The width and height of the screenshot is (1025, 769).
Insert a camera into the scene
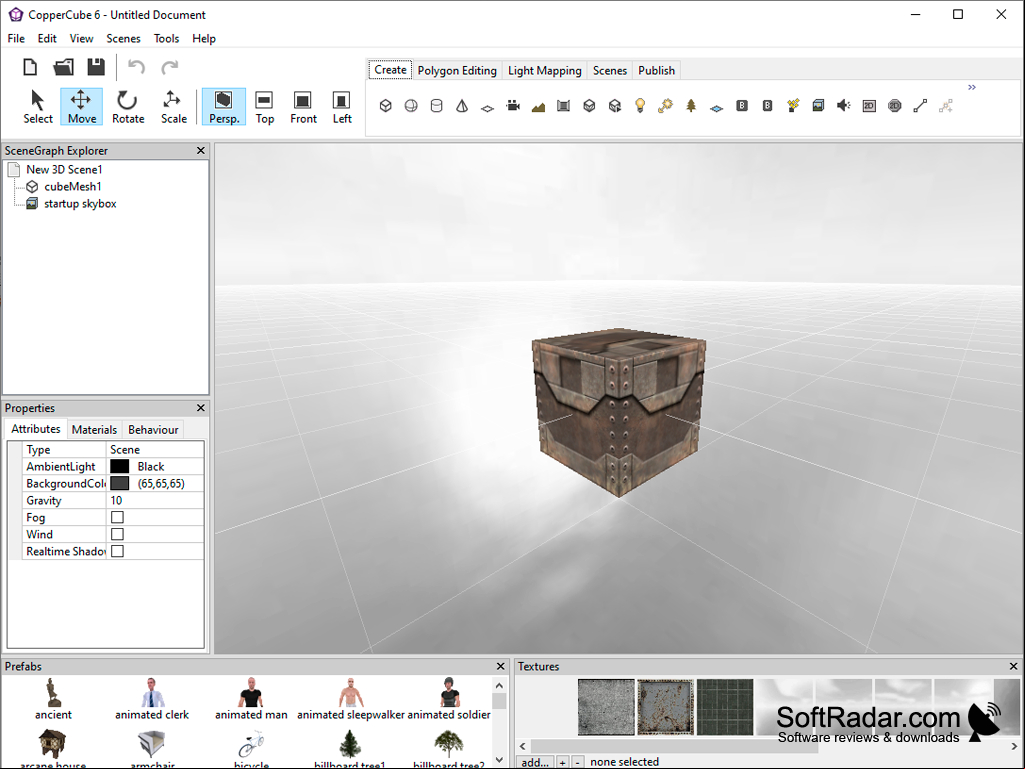pyautogui.click(x=513, y=105)
